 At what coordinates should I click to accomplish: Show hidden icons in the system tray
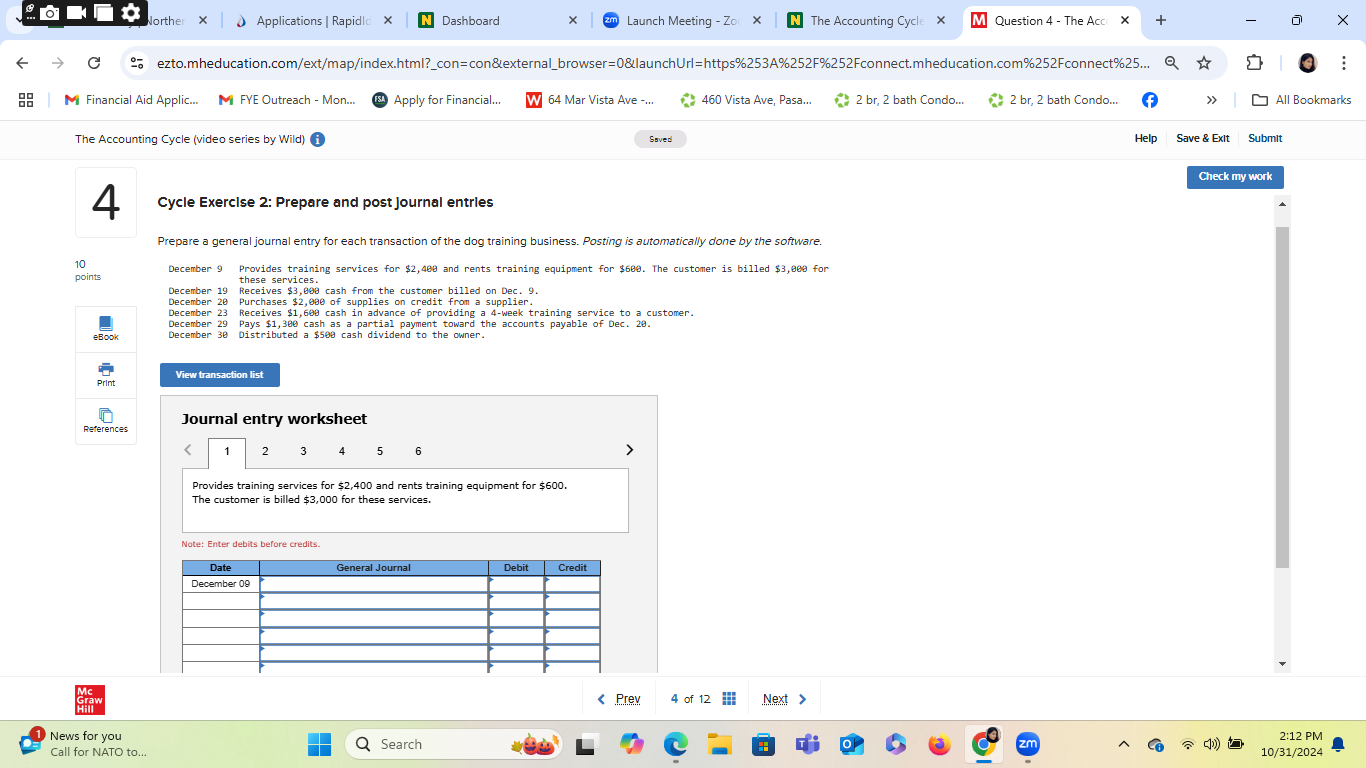[1123, 744]
